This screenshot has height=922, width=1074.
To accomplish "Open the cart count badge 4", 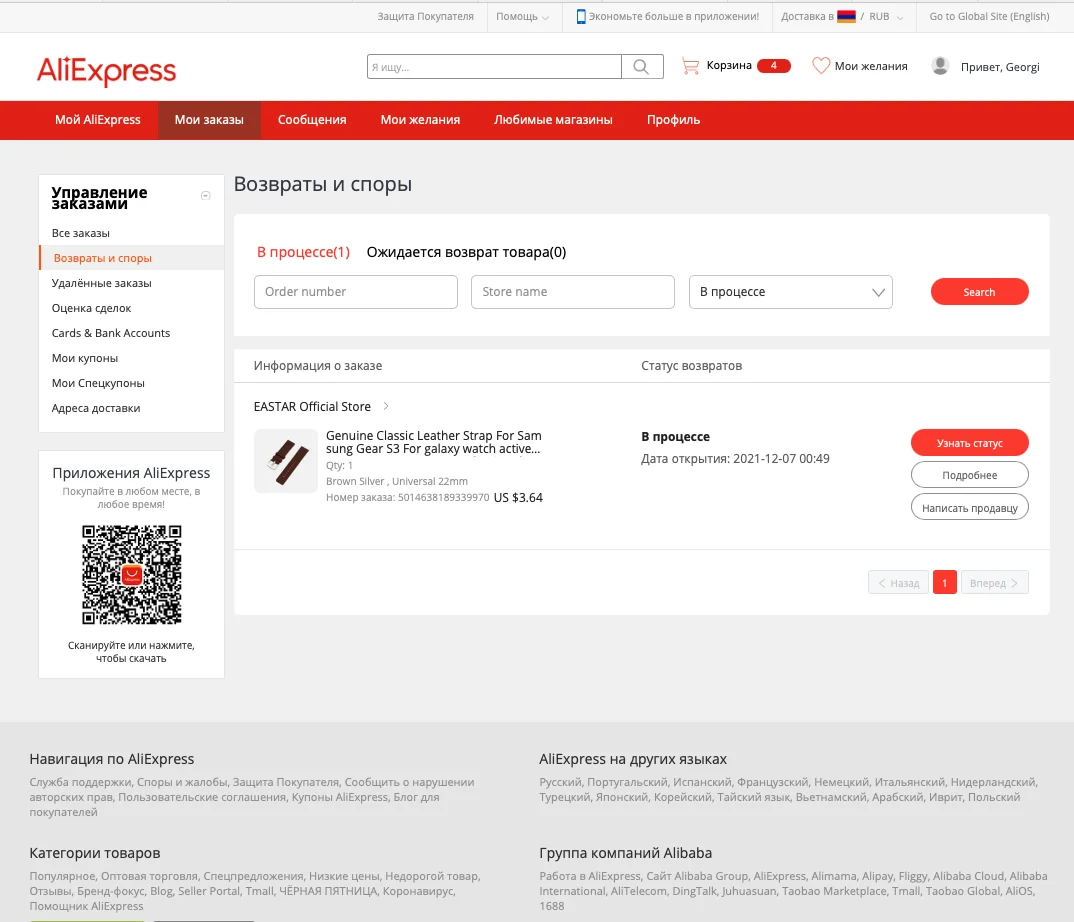I will point(774,66).
